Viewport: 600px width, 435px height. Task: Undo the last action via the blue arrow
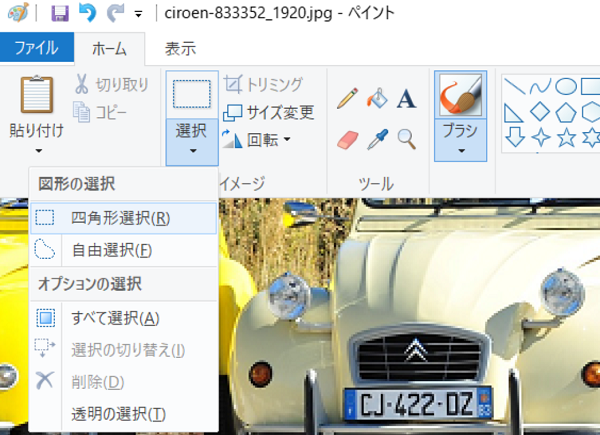pyautogui.click(x=87, y=13)
